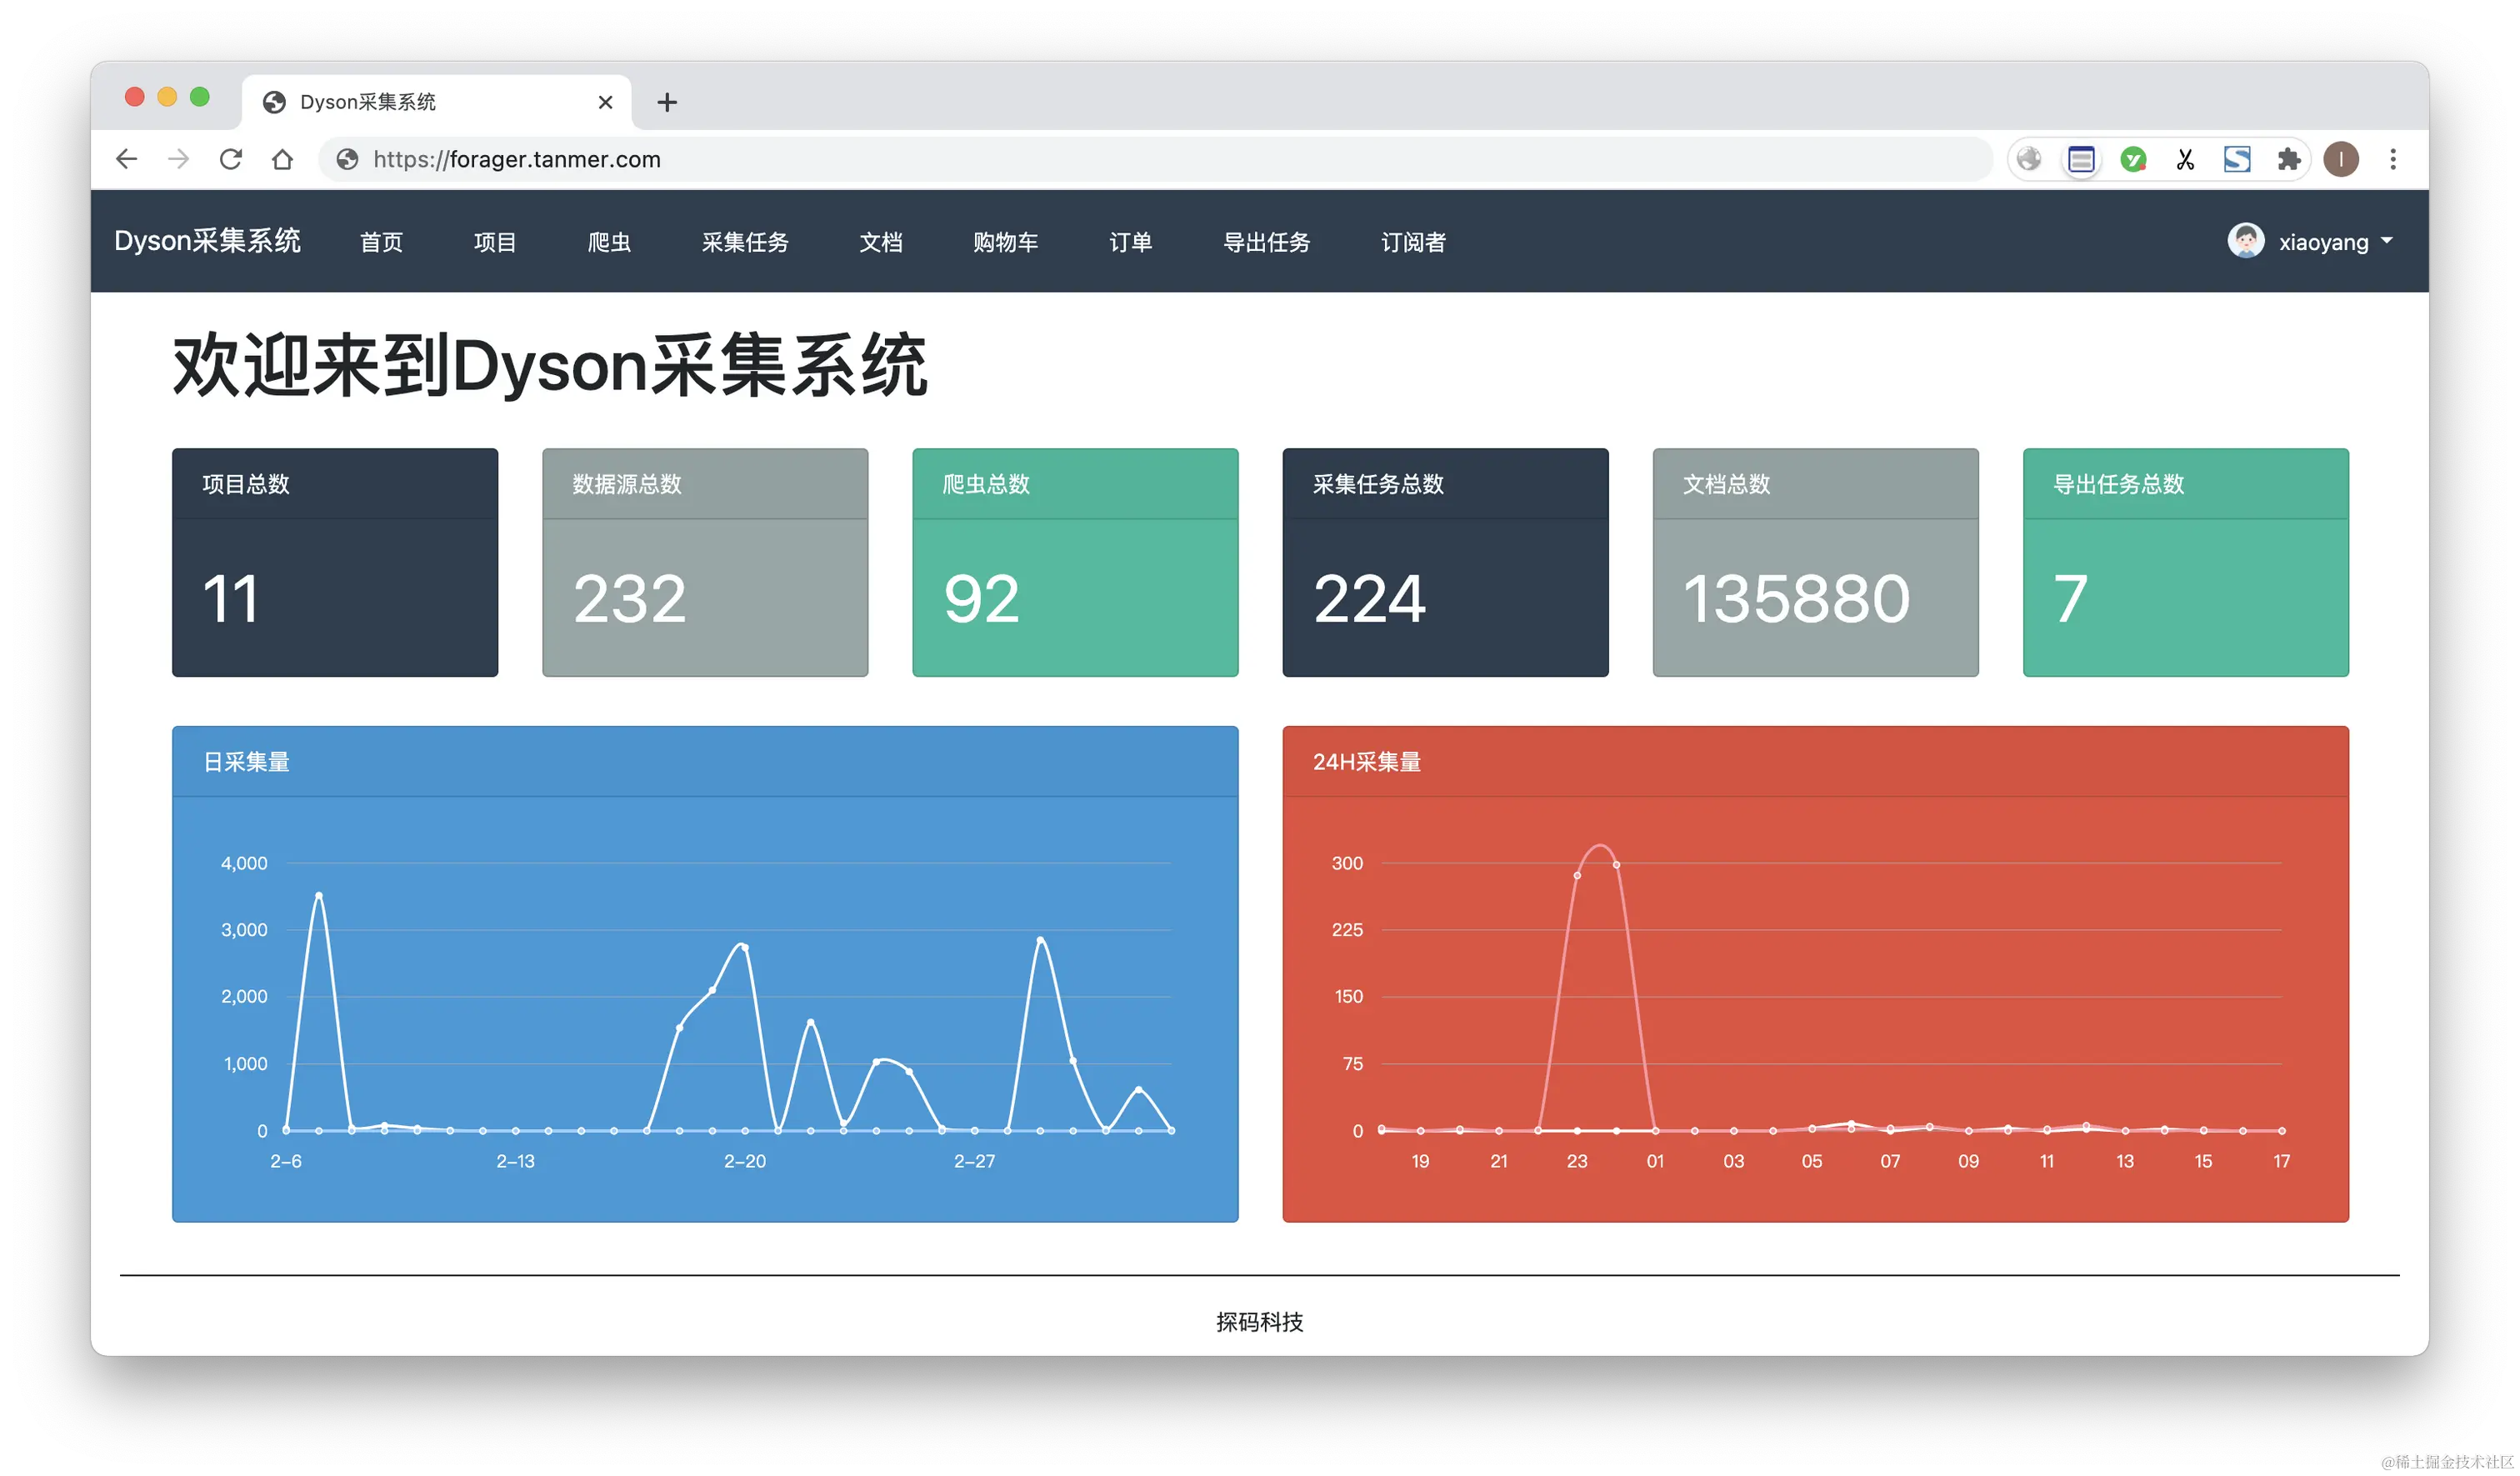Viewport: 2520px width, 1476px height.
Task: Open the puzzle-piece extensions icon
Action: [2288, 159]
